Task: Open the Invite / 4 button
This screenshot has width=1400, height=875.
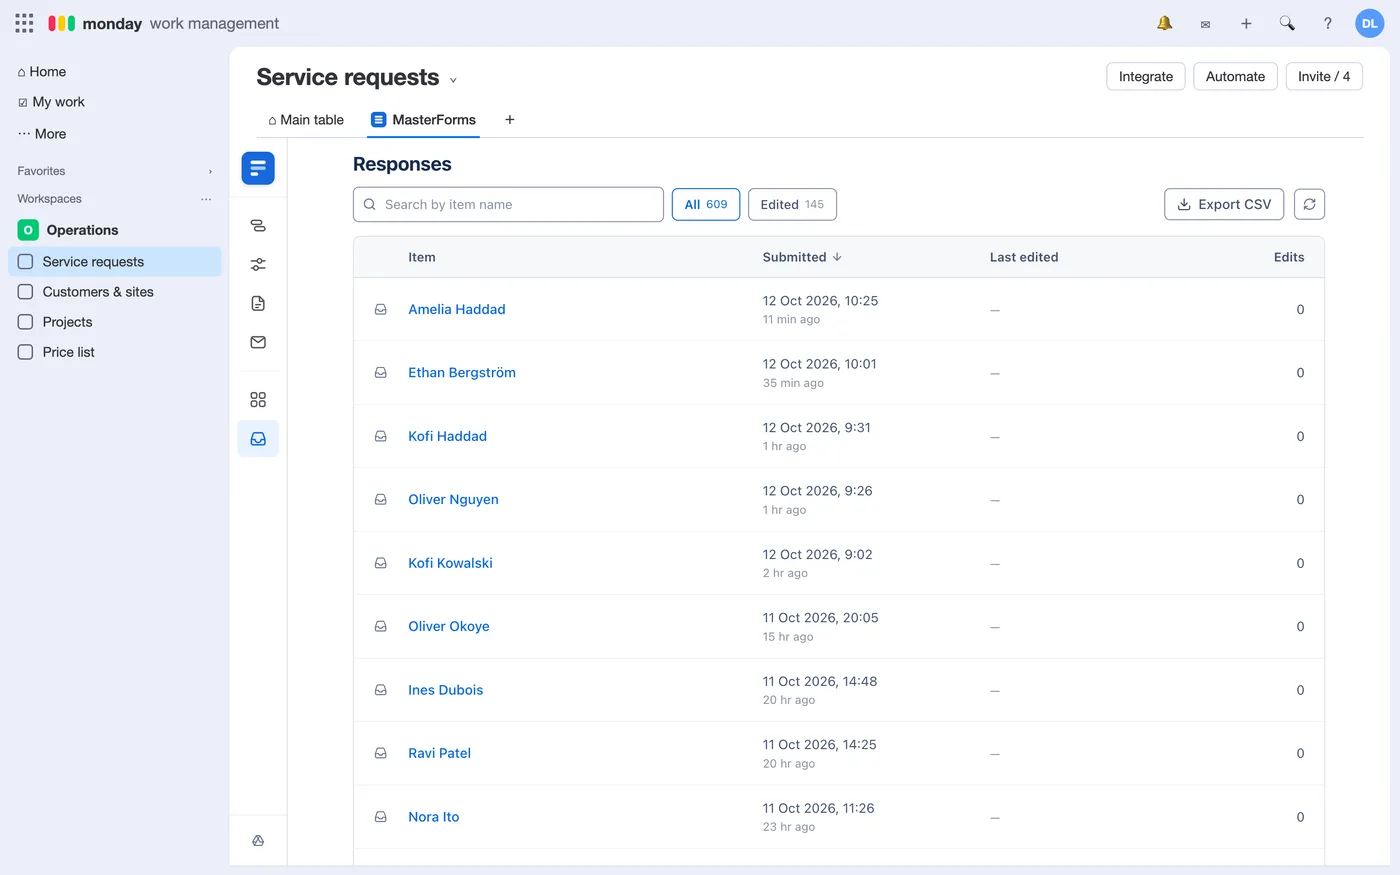Action: 1324,76
